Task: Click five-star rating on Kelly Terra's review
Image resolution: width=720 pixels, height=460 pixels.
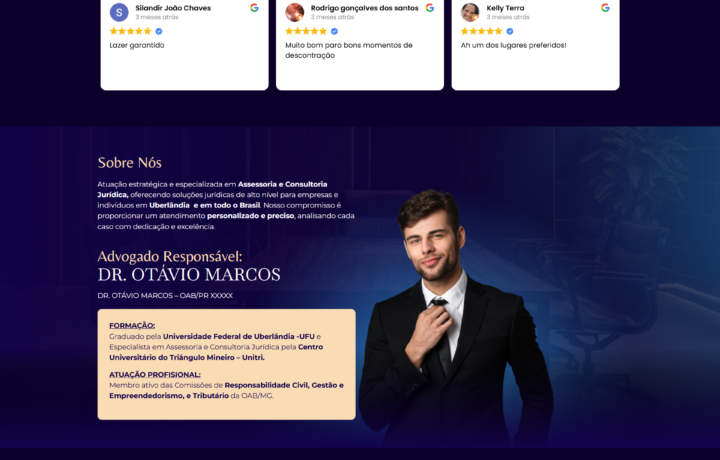Action: coord(481,31)
